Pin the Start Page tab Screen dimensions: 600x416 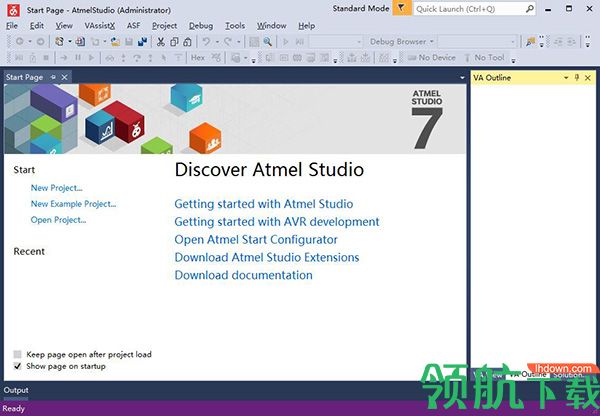tap(53, 77)
